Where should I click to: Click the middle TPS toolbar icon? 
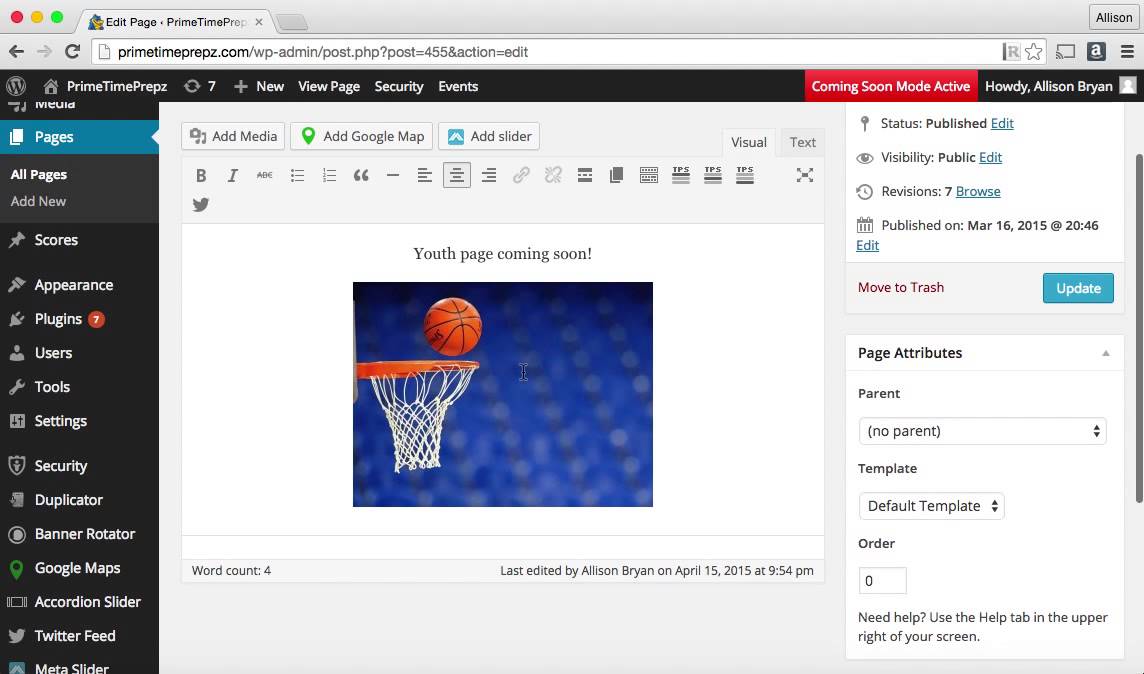coord(713,175)
